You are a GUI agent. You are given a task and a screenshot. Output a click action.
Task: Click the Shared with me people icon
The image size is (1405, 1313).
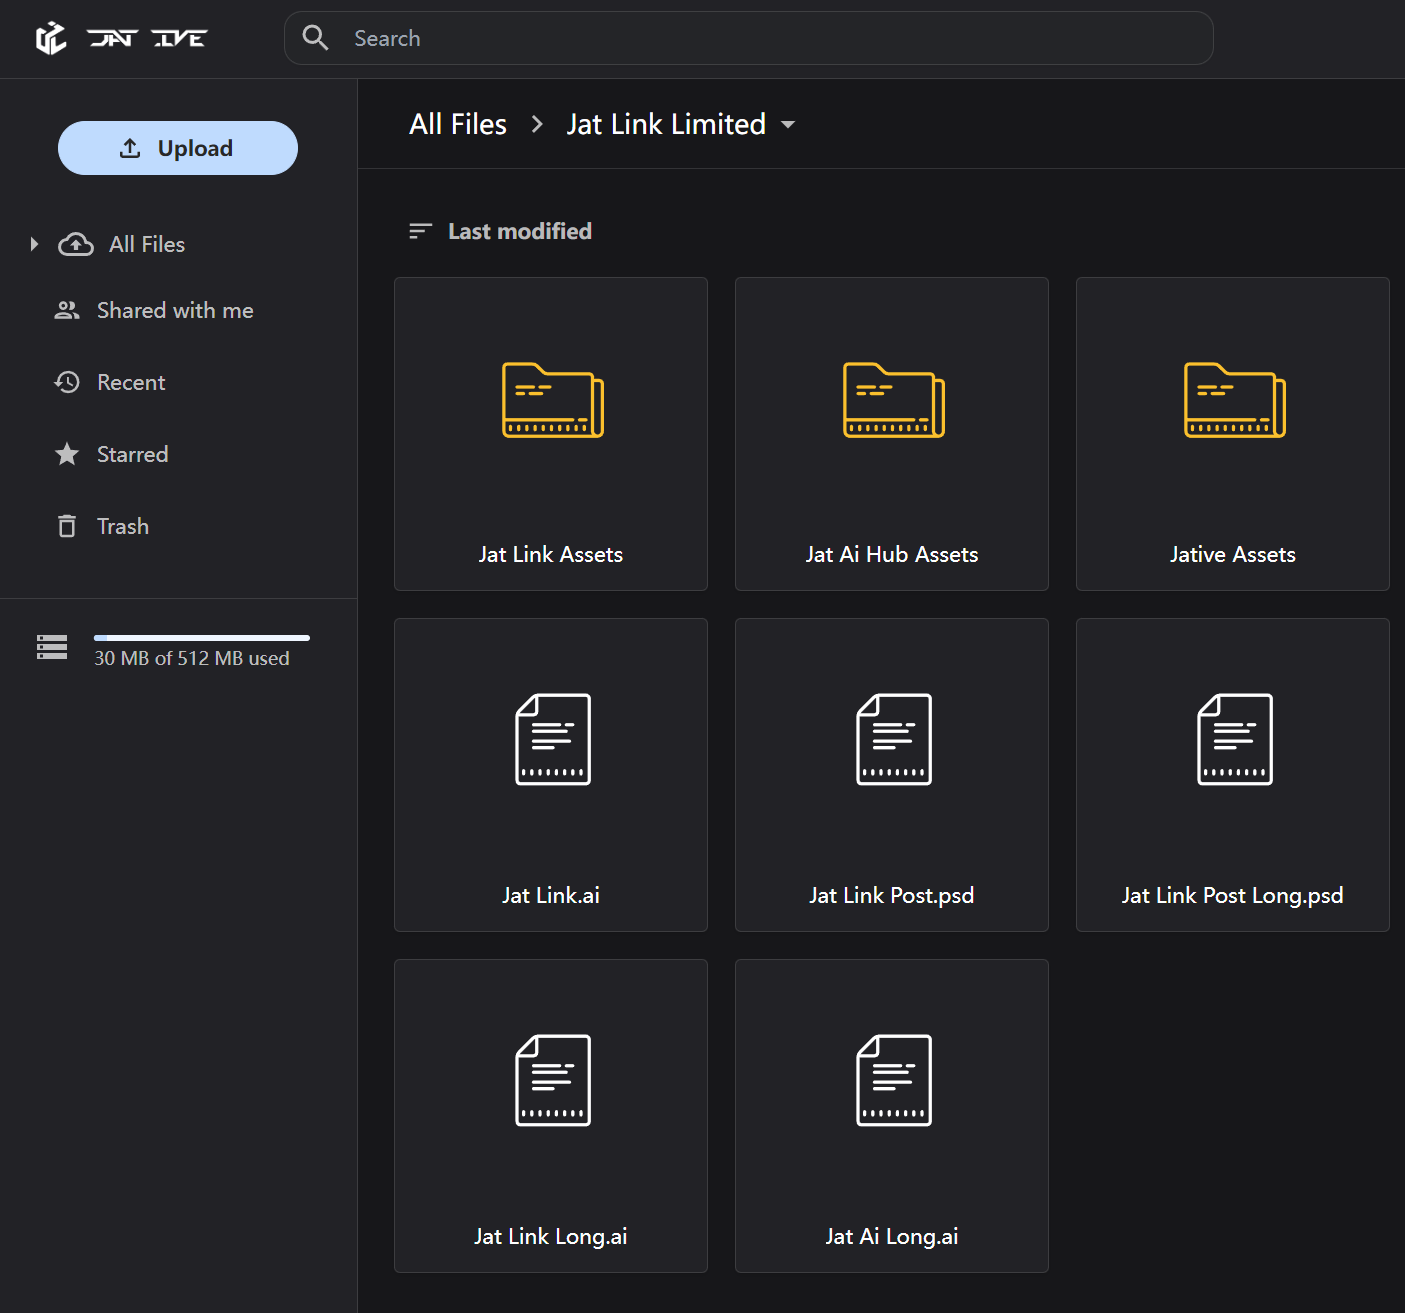point(67,310)
